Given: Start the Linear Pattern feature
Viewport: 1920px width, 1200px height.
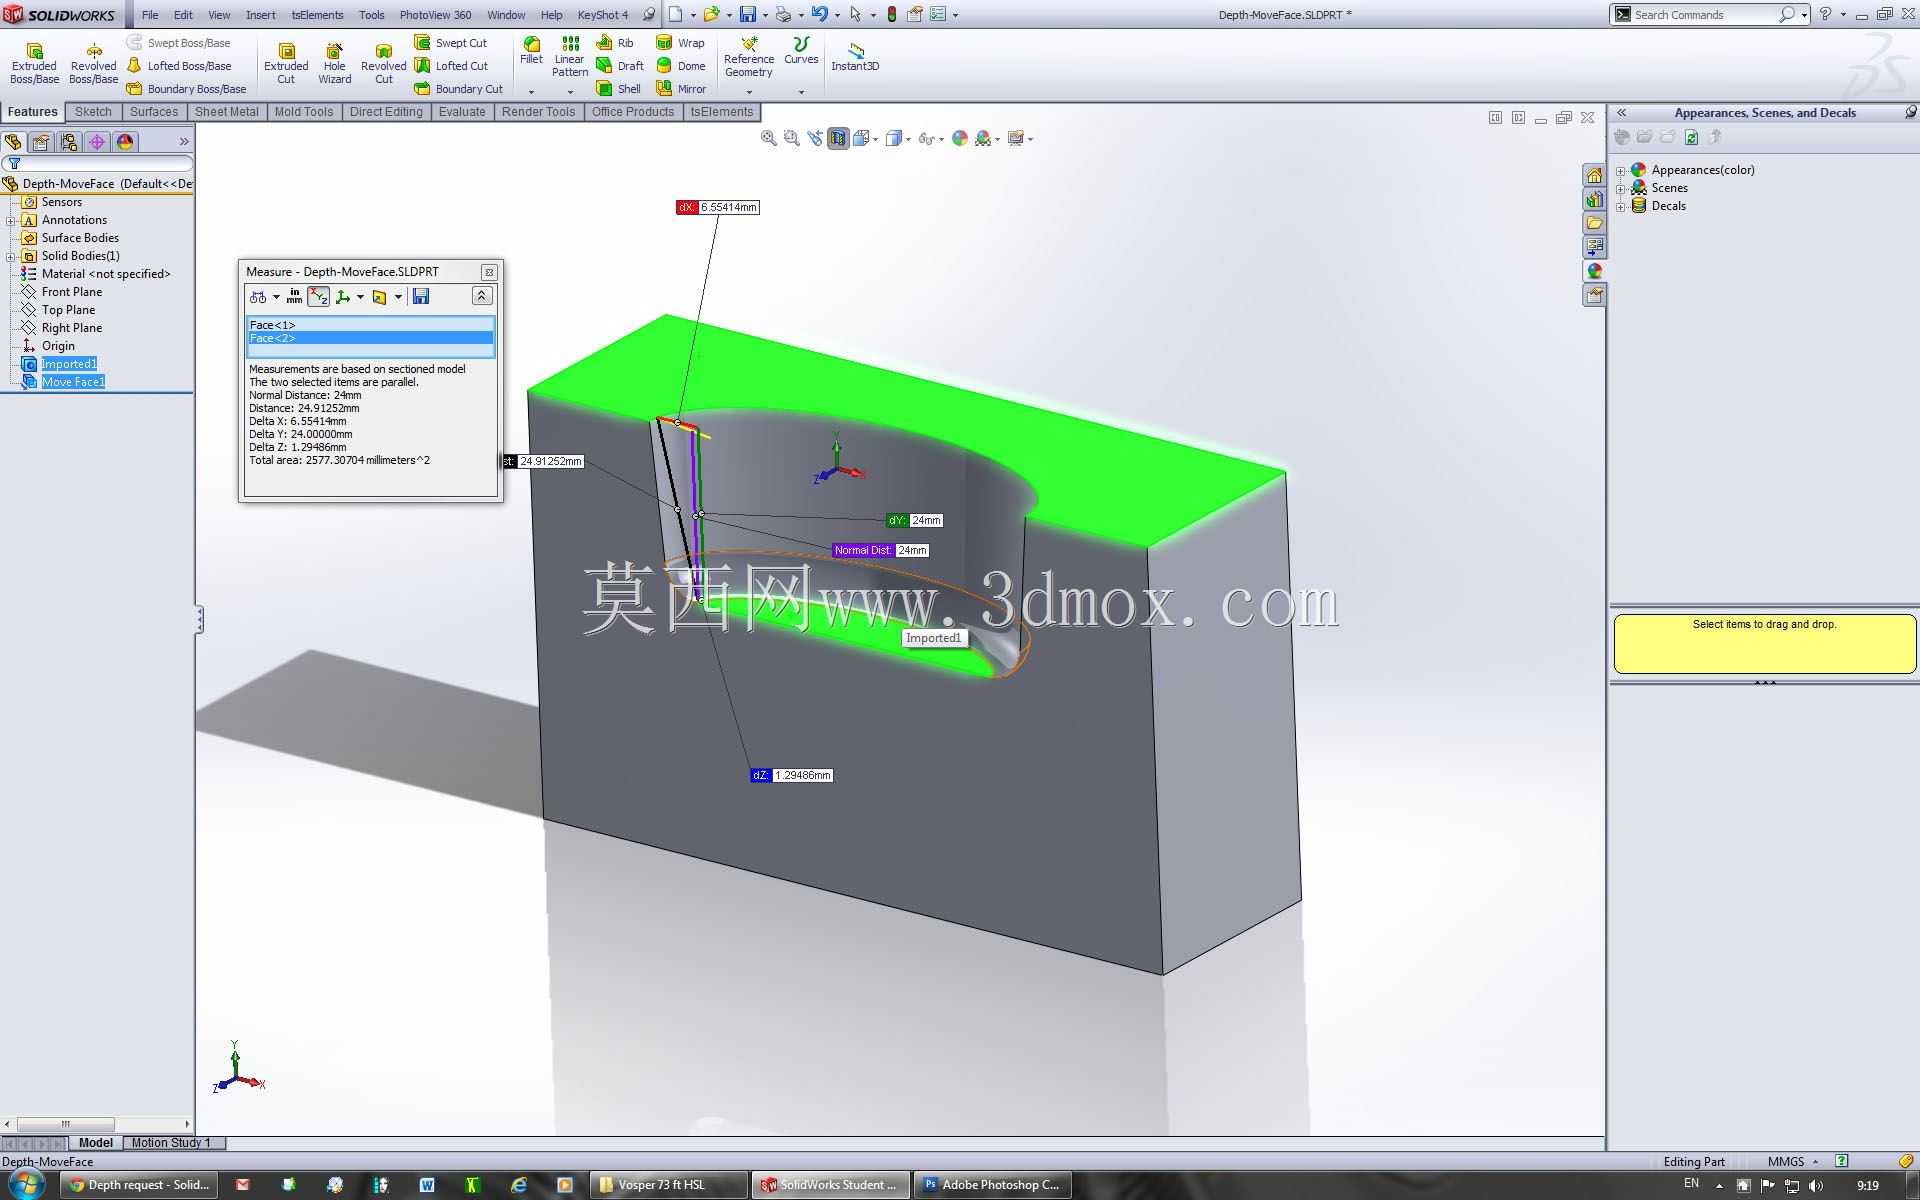Looking at the screenshot, I should tap(570, 57).
